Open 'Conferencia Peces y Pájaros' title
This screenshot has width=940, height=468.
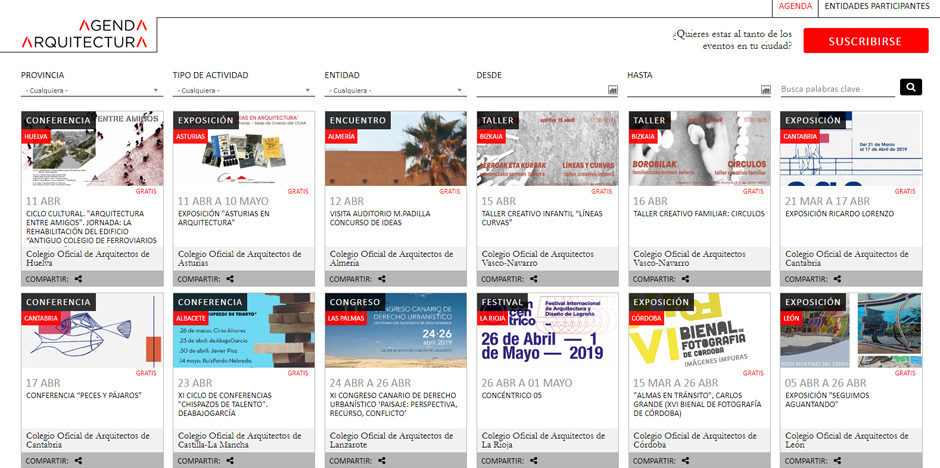click(x=83, y=396)
